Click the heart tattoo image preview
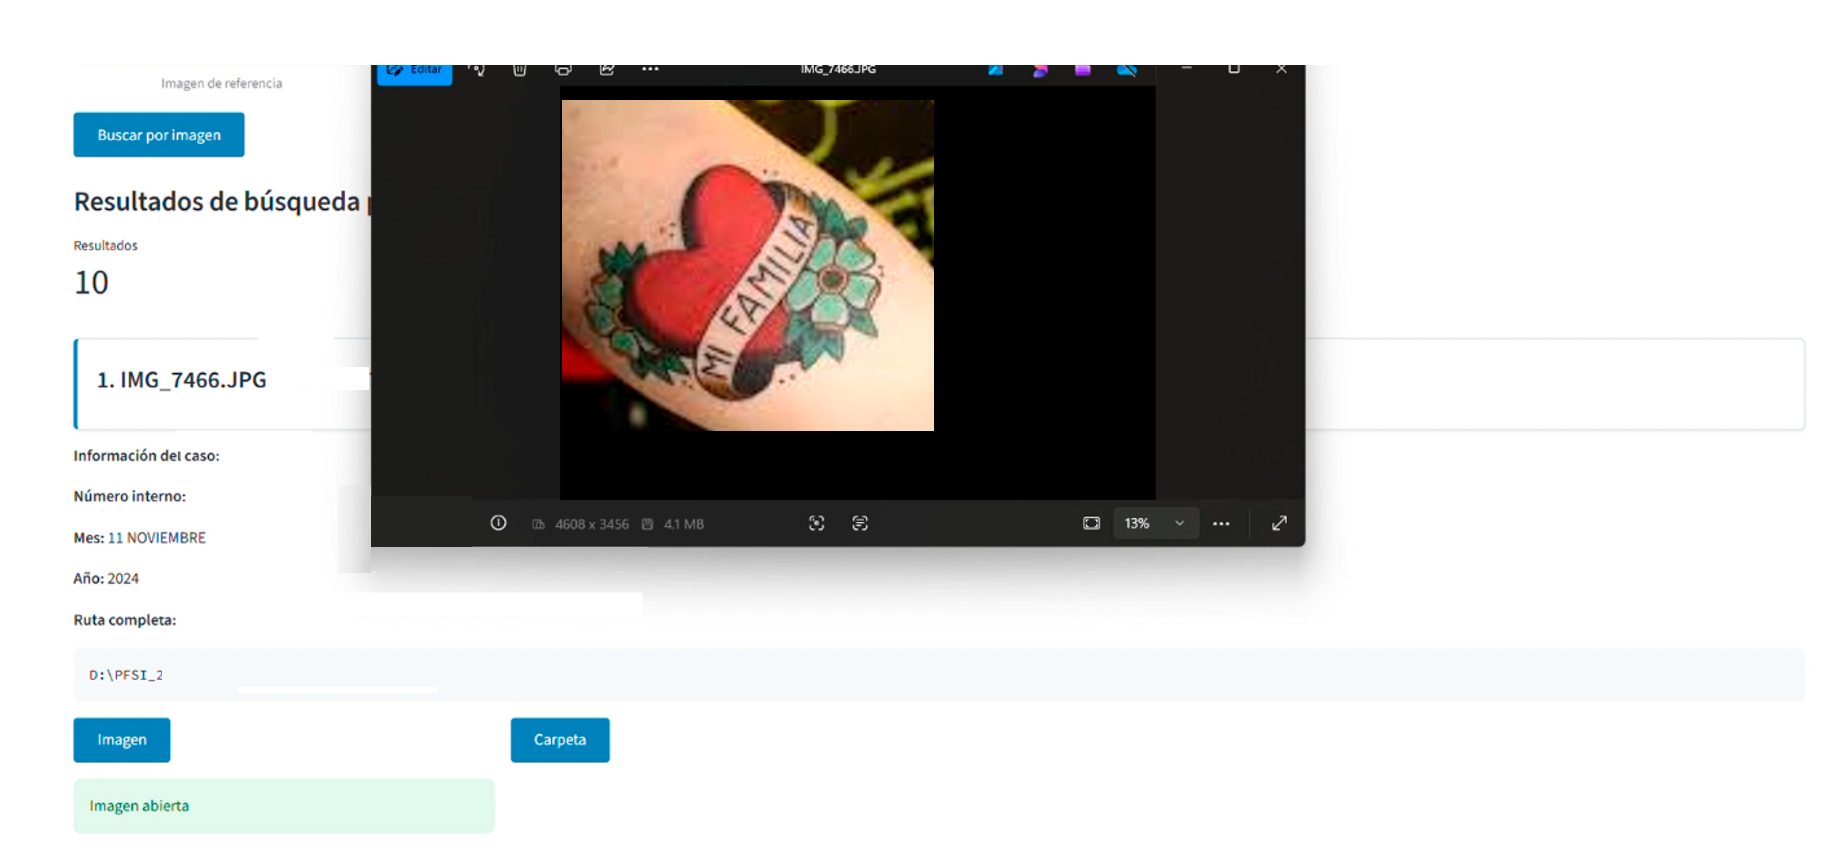Image resolution: width=1832 pixels, height=862 pixels. pos(747,265)
